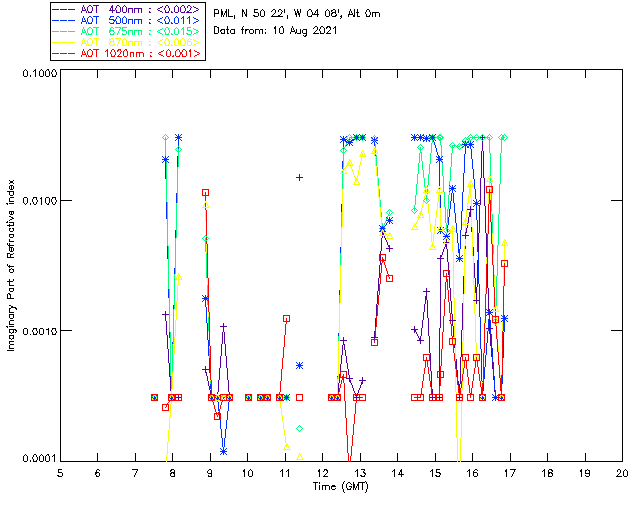
Task: Click the x-axis tick label 12
Action: [x=322, y=472]
